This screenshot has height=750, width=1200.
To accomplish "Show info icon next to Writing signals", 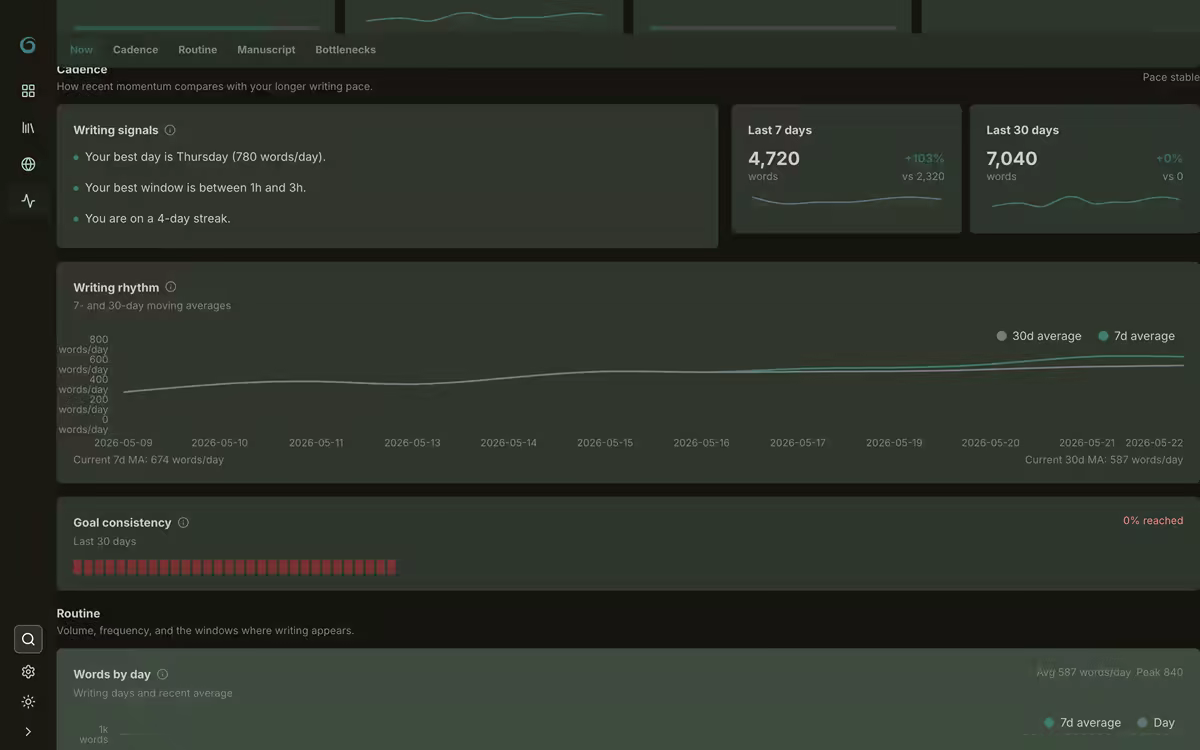I will click(x=170, y=130).
